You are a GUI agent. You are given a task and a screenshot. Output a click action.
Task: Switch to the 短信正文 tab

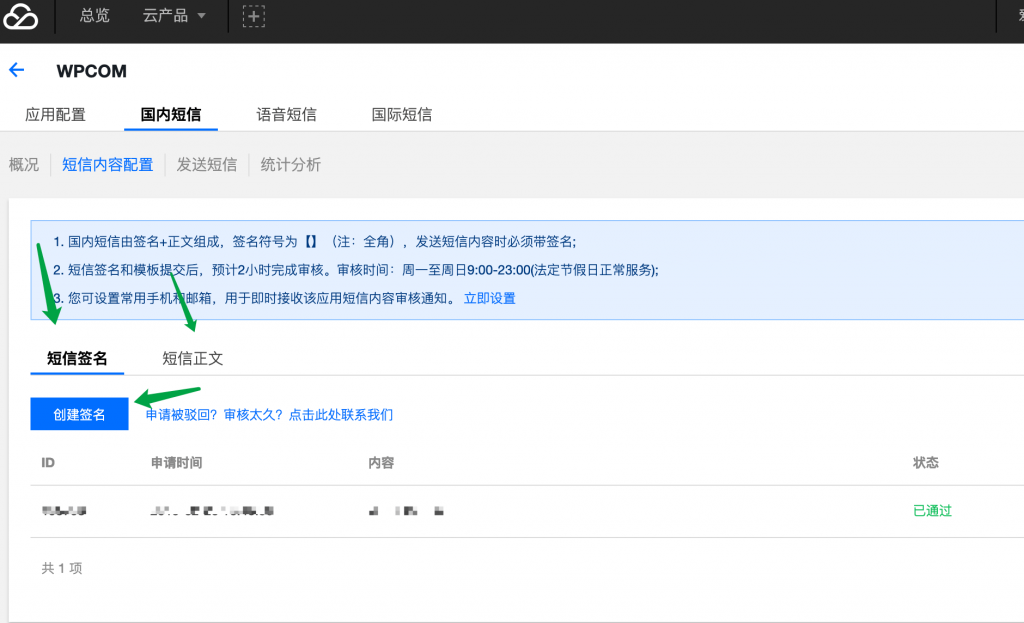pos(192,358)
